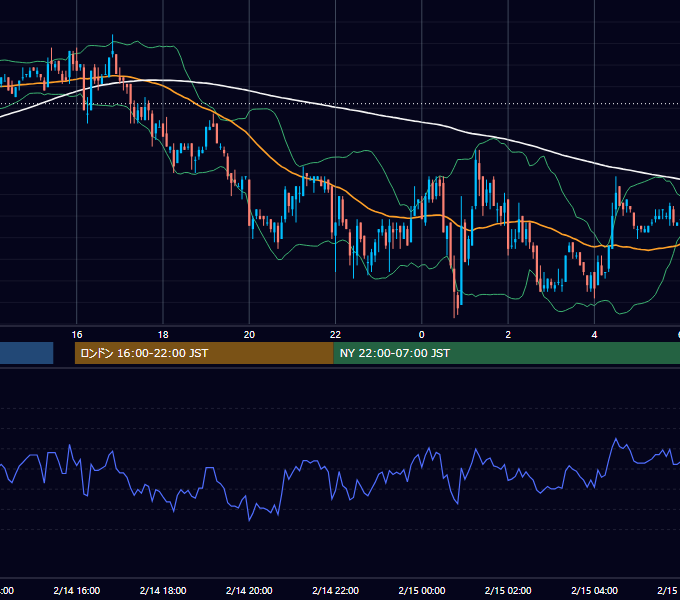This screenshot has width=680, height=600.
Task: Click the 2/14 22:00 time label
Action: click(x=336, y=590)
